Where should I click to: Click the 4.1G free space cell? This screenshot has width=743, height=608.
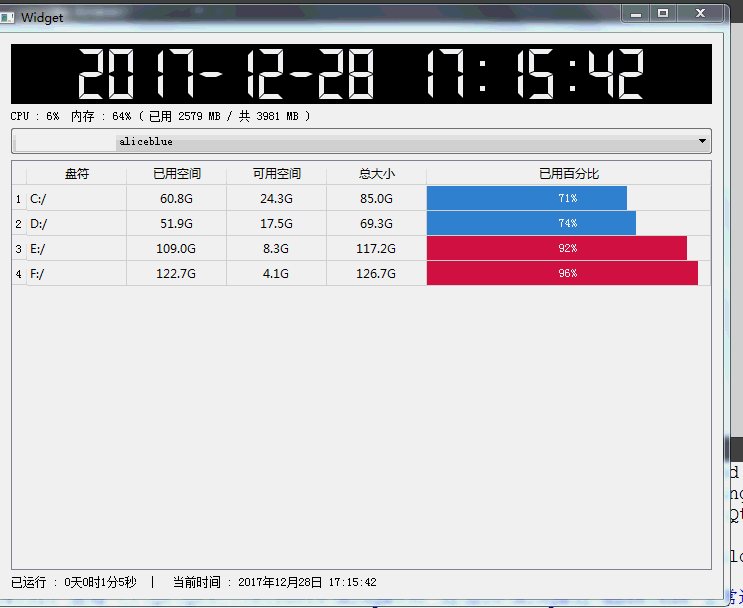click(277, 274)
